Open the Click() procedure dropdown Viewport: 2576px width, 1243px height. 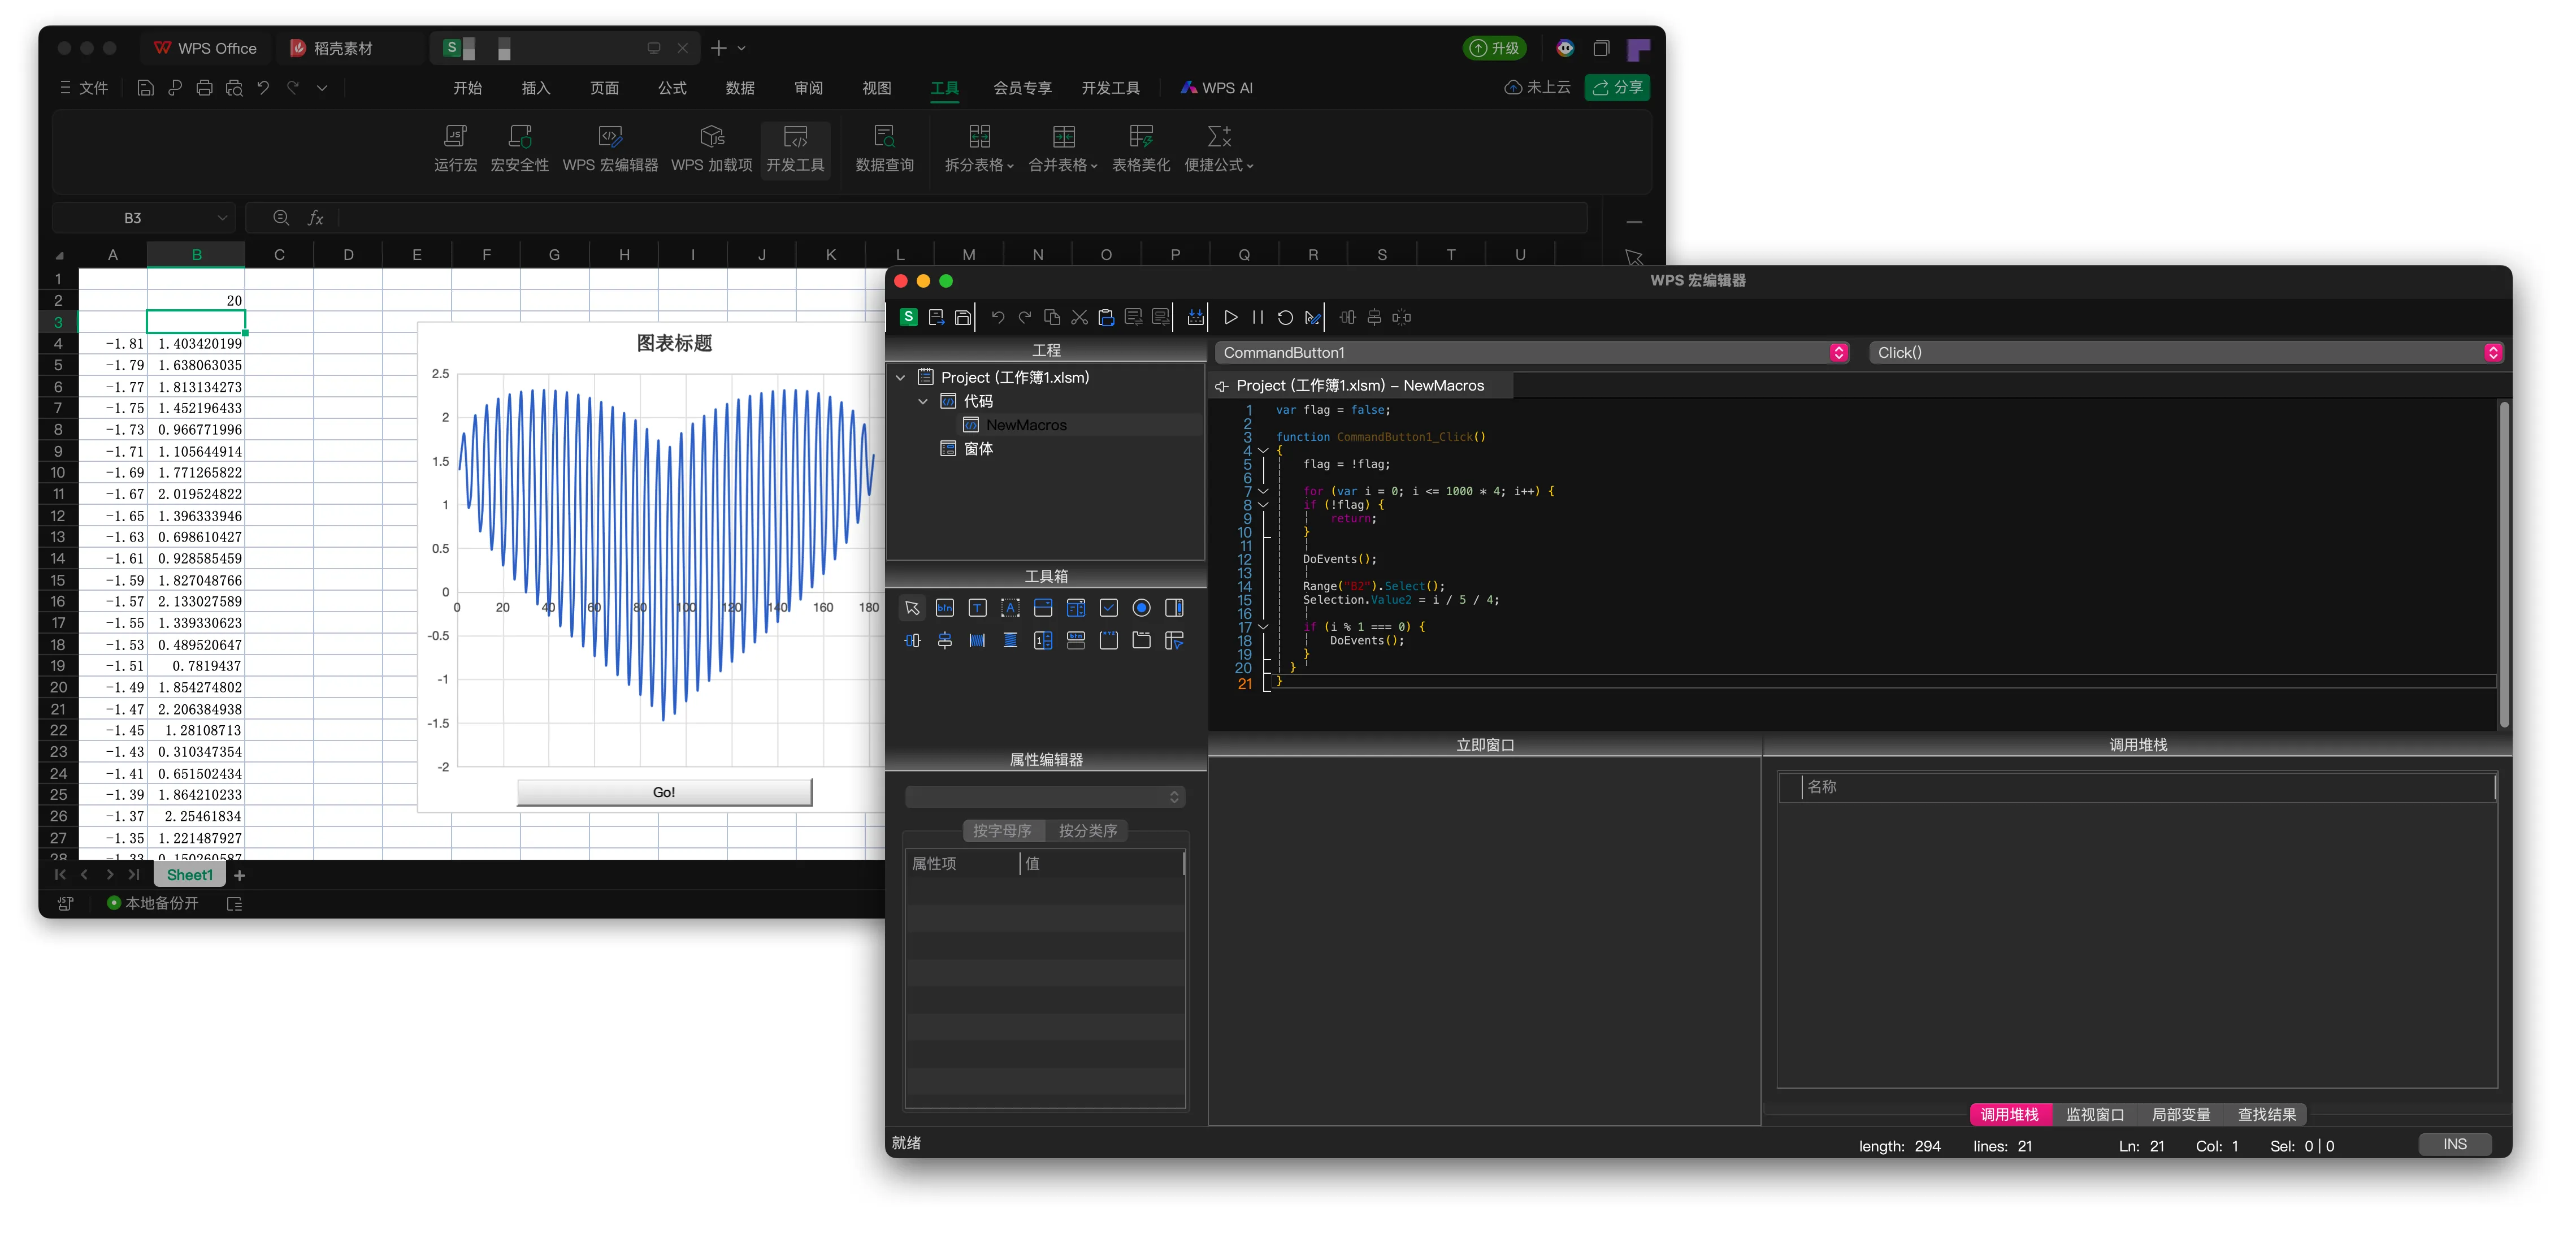pos(2491,352)
